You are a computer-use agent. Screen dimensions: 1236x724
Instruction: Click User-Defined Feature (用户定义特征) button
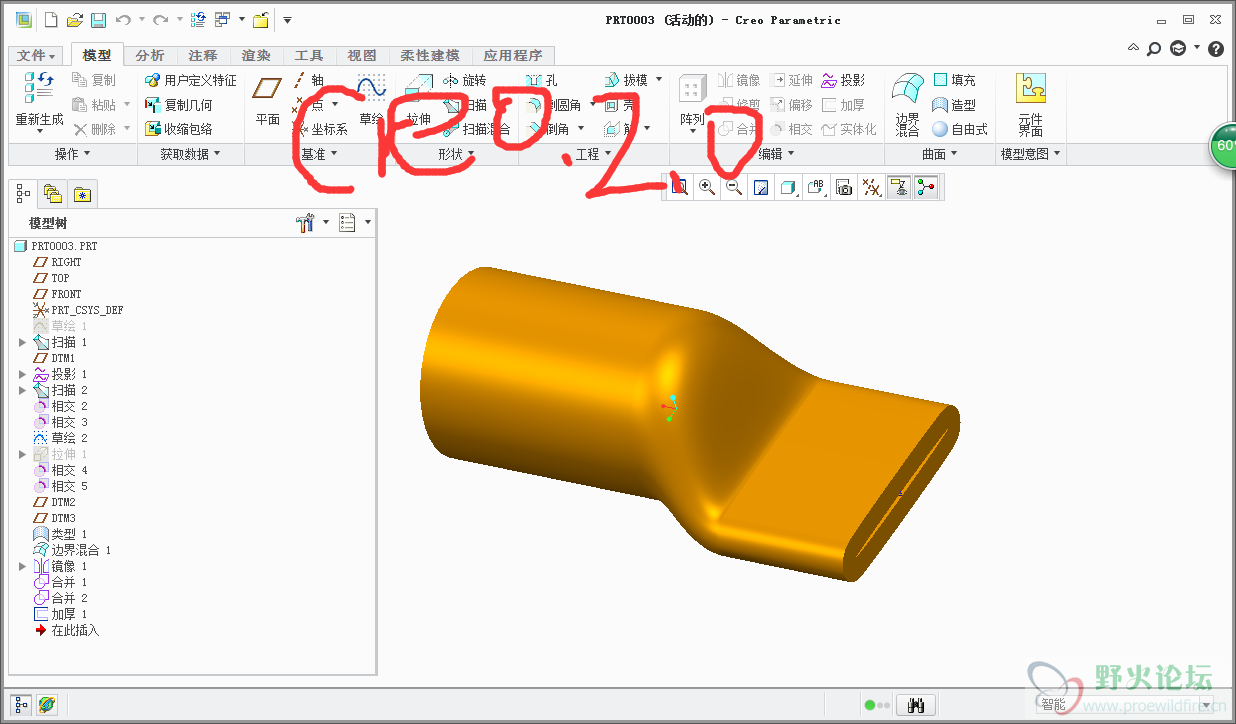point(191,80)
